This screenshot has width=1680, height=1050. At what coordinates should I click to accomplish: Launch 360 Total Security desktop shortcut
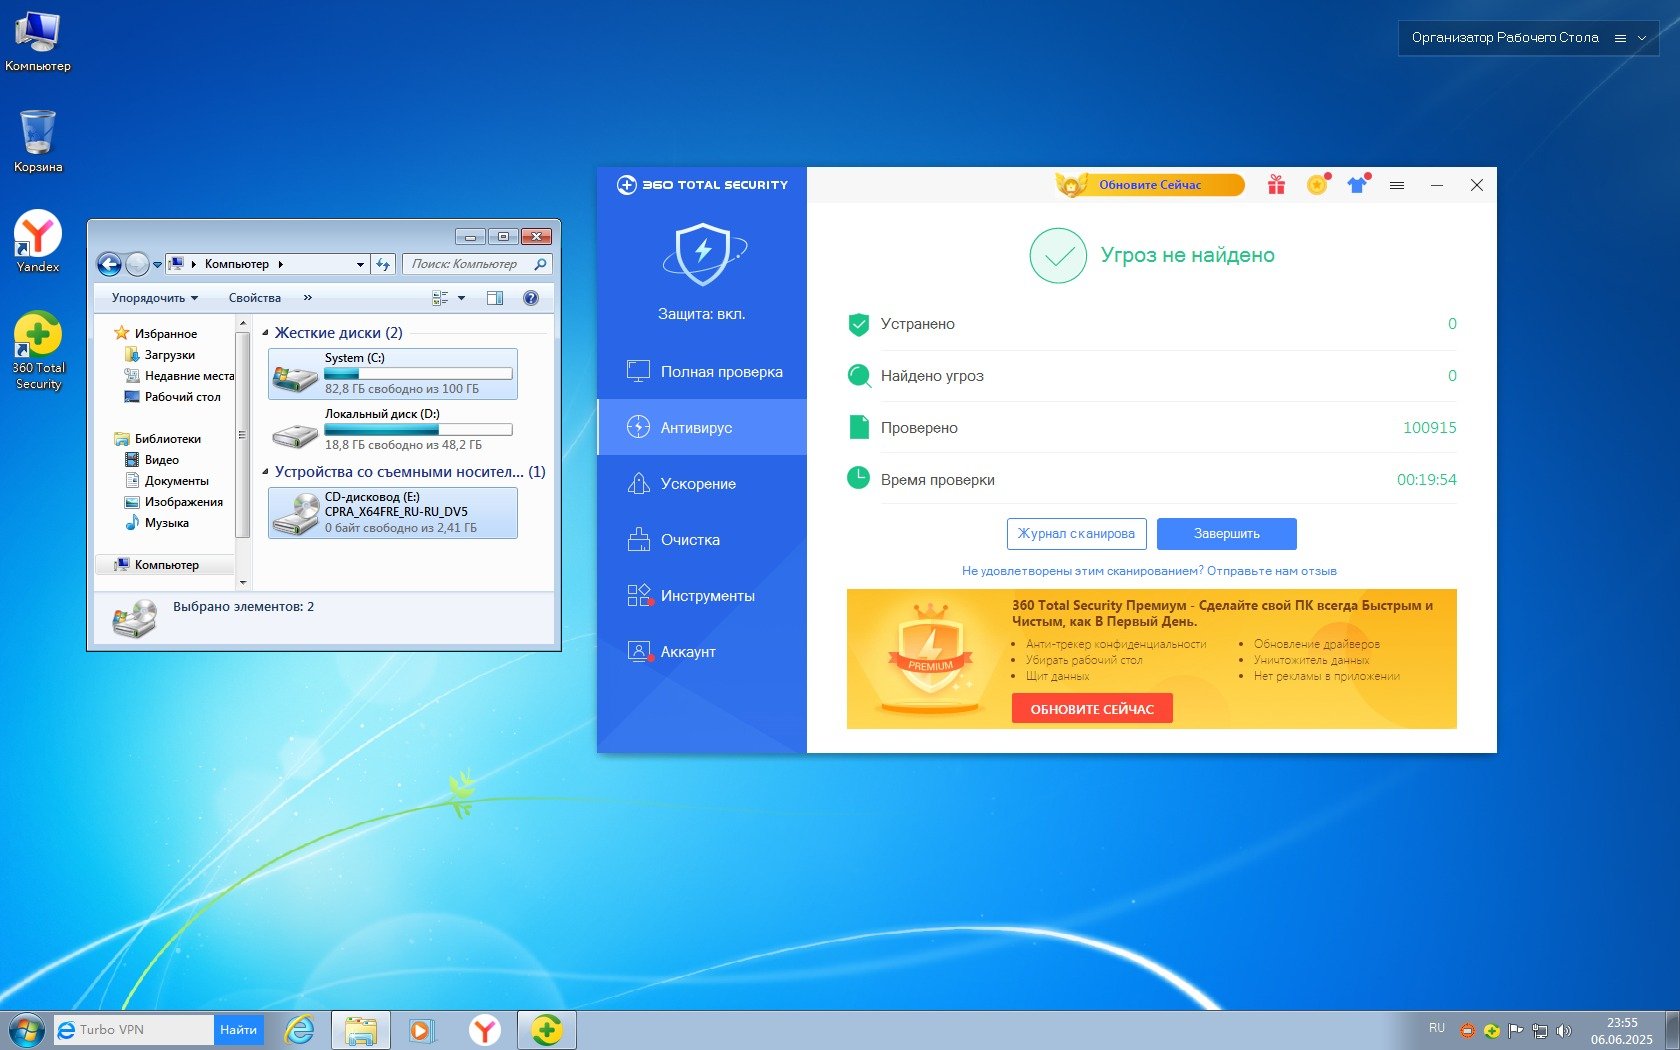[x=38, y=351]
